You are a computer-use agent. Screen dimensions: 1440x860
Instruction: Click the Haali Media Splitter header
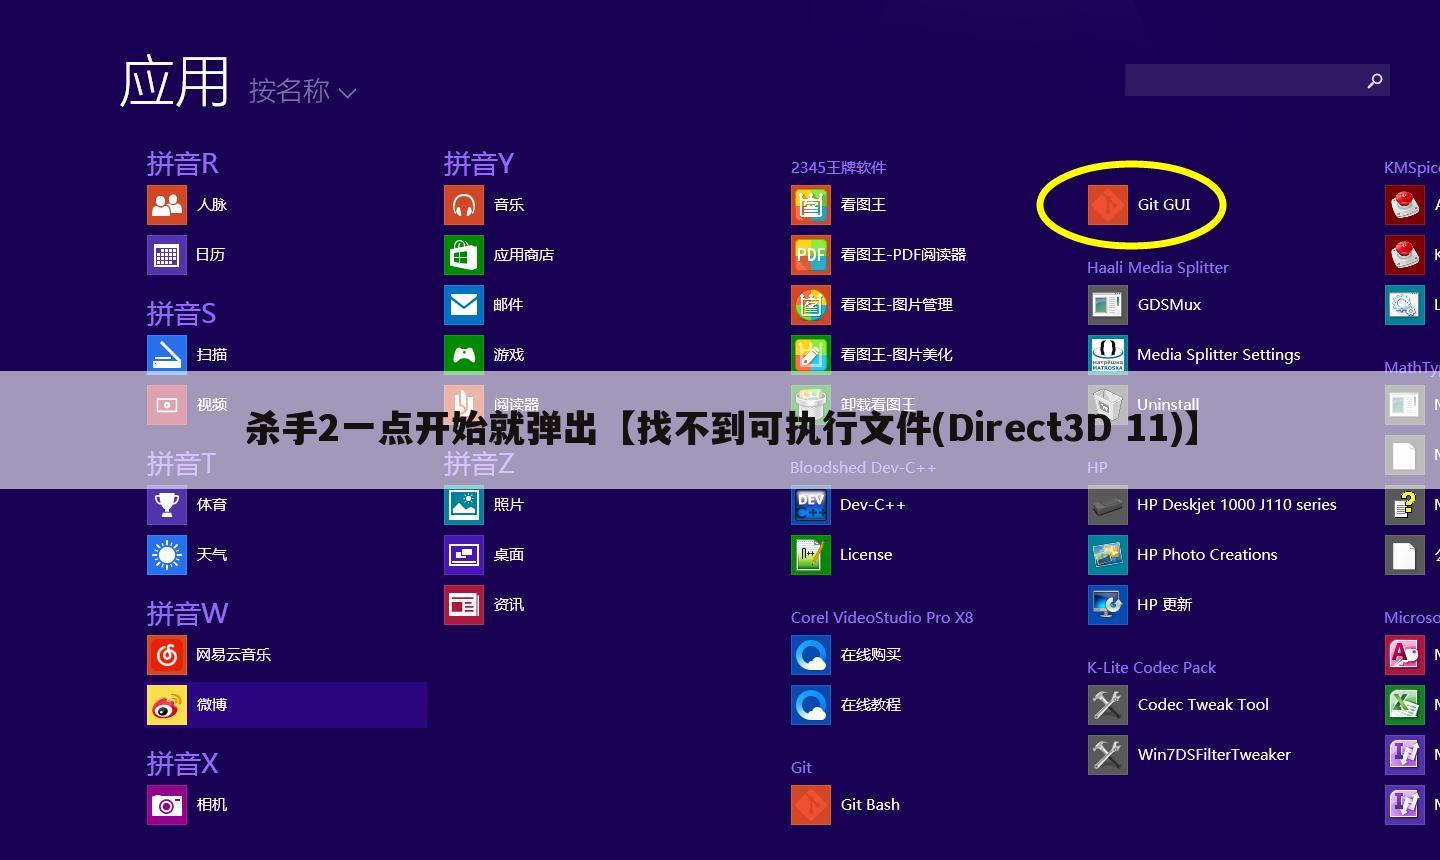point(1157,267)
